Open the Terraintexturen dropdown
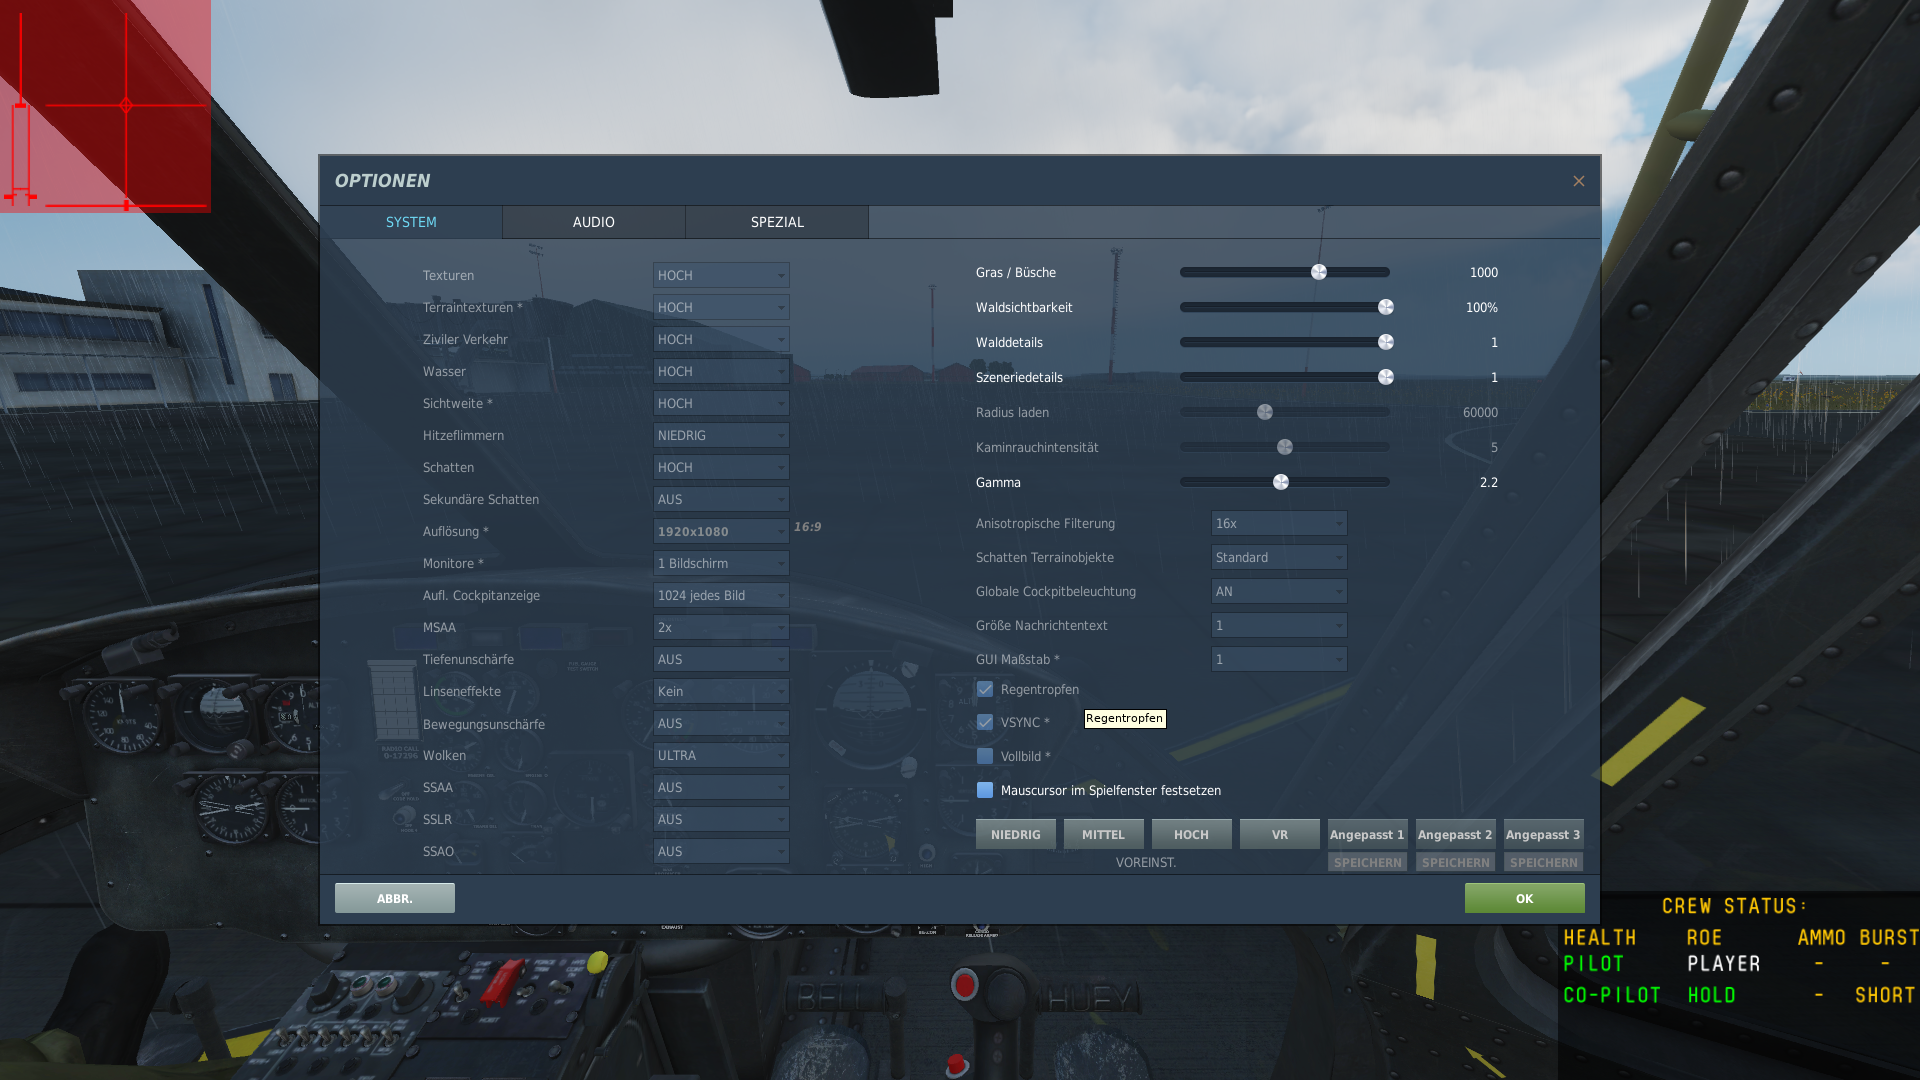 (x=721, y=307)
